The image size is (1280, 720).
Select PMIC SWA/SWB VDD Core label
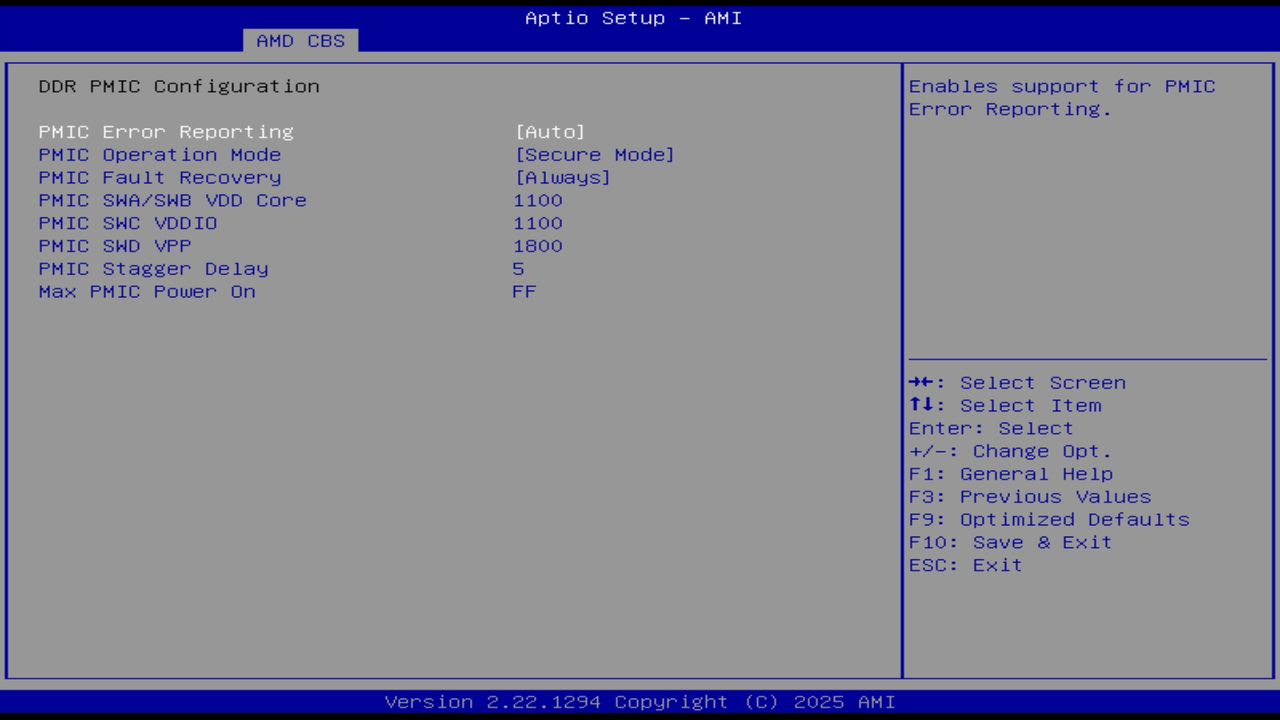(x=173, y=200)
